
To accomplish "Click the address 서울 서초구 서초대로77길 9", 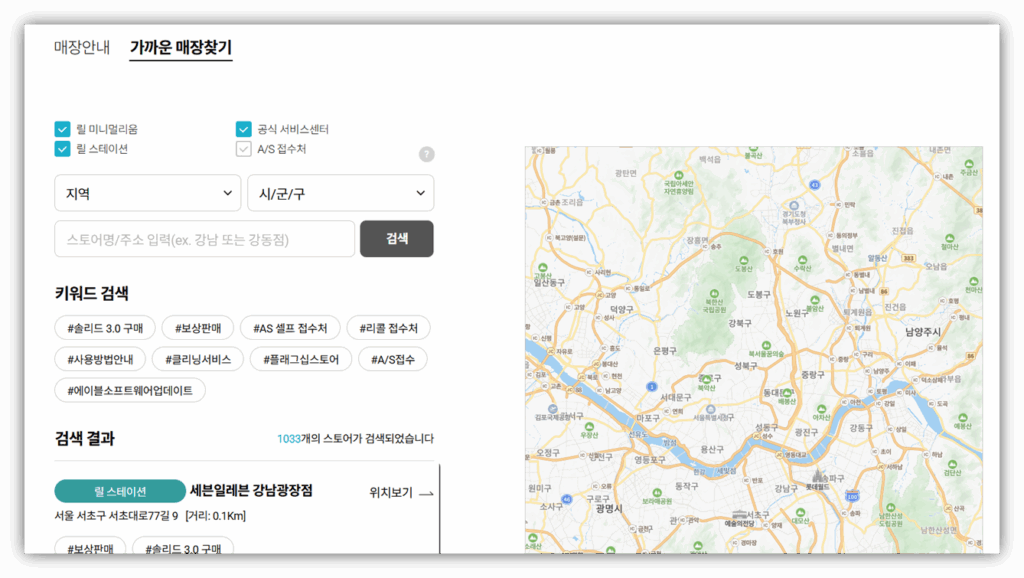I will point(116,516).
